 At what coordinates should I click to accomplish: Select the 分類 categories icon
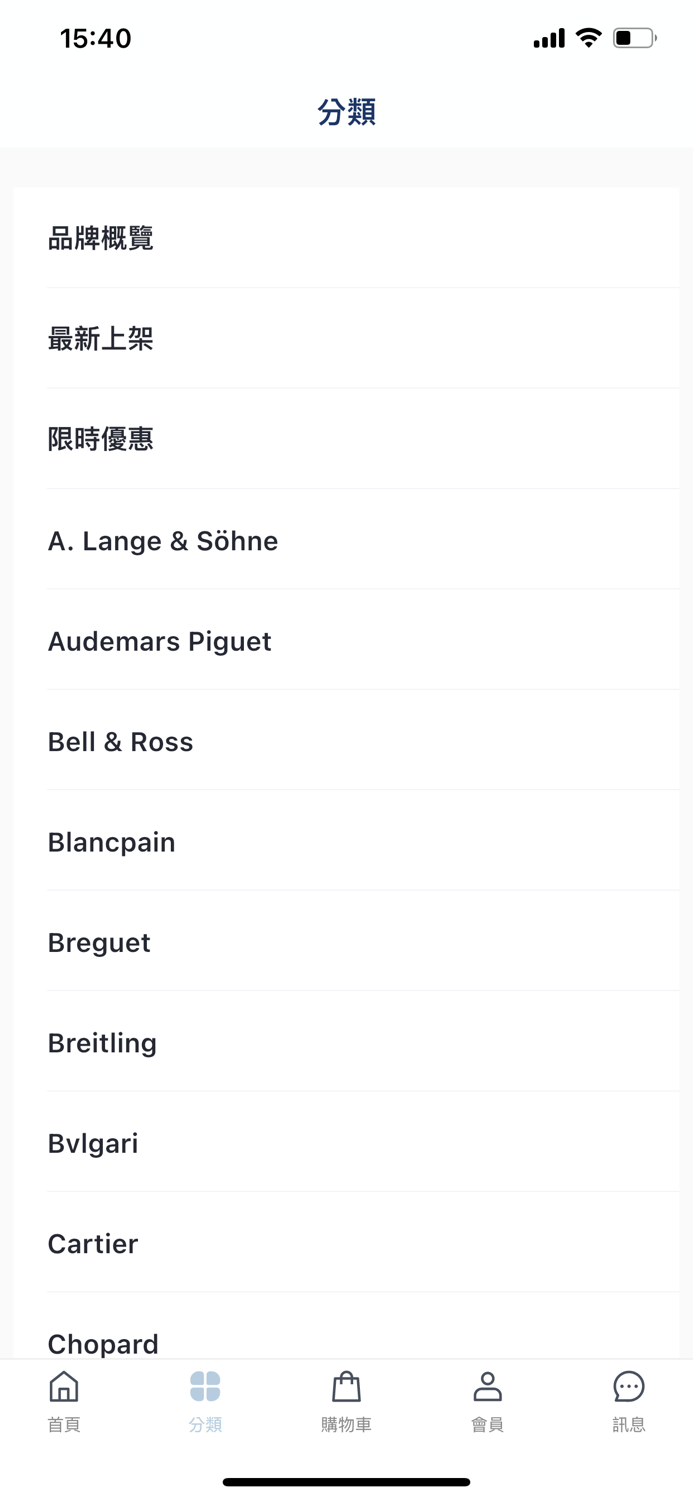[205, 1387]
